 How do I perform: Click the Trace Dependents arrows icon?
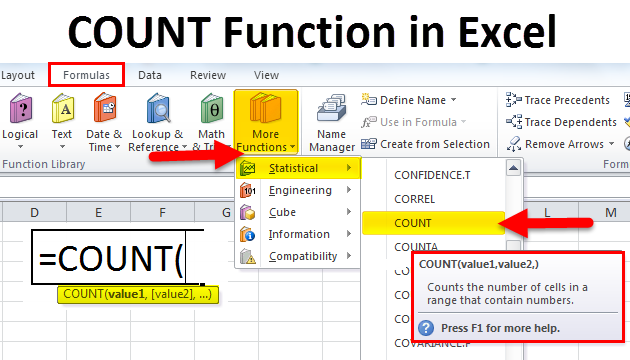click(x=514, y=121)
